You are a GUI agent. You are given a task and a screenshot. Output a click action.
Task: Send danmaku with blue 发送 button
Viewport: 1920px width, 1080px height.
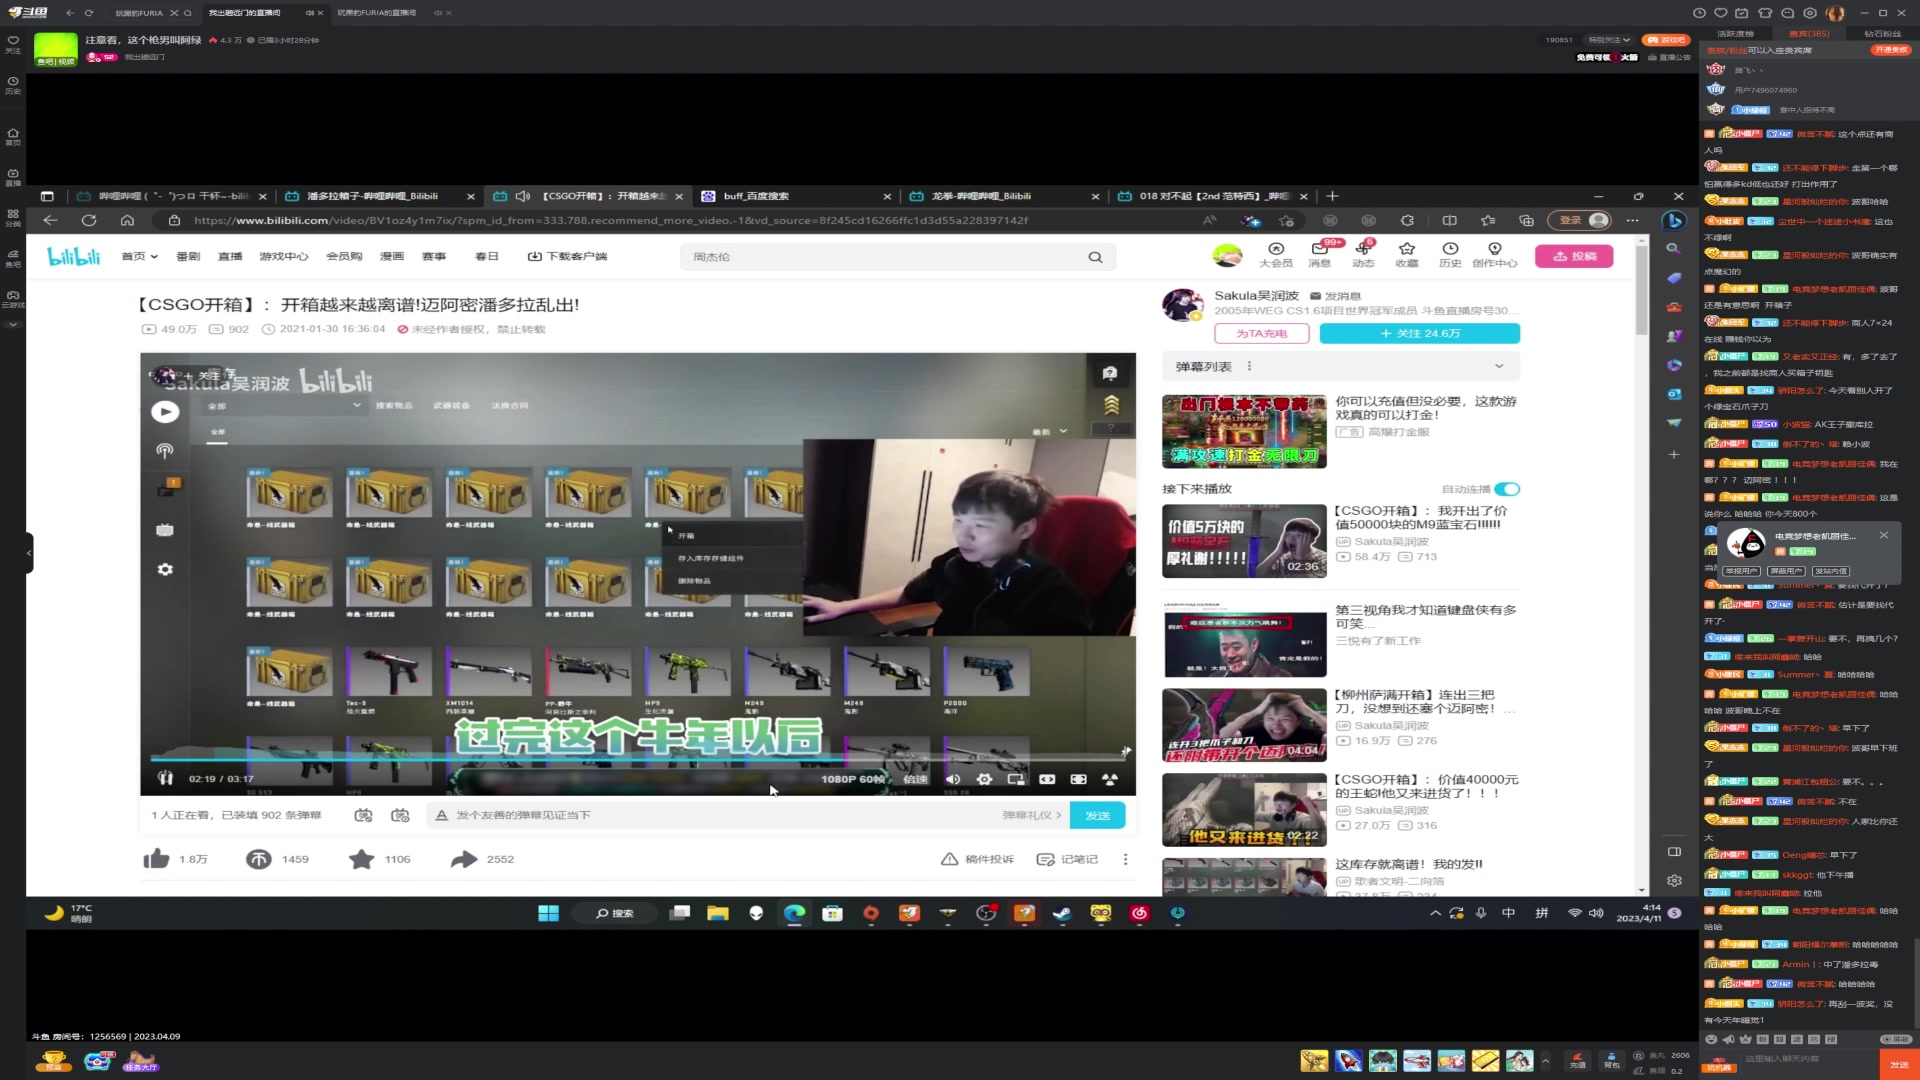coord(1097,815)
